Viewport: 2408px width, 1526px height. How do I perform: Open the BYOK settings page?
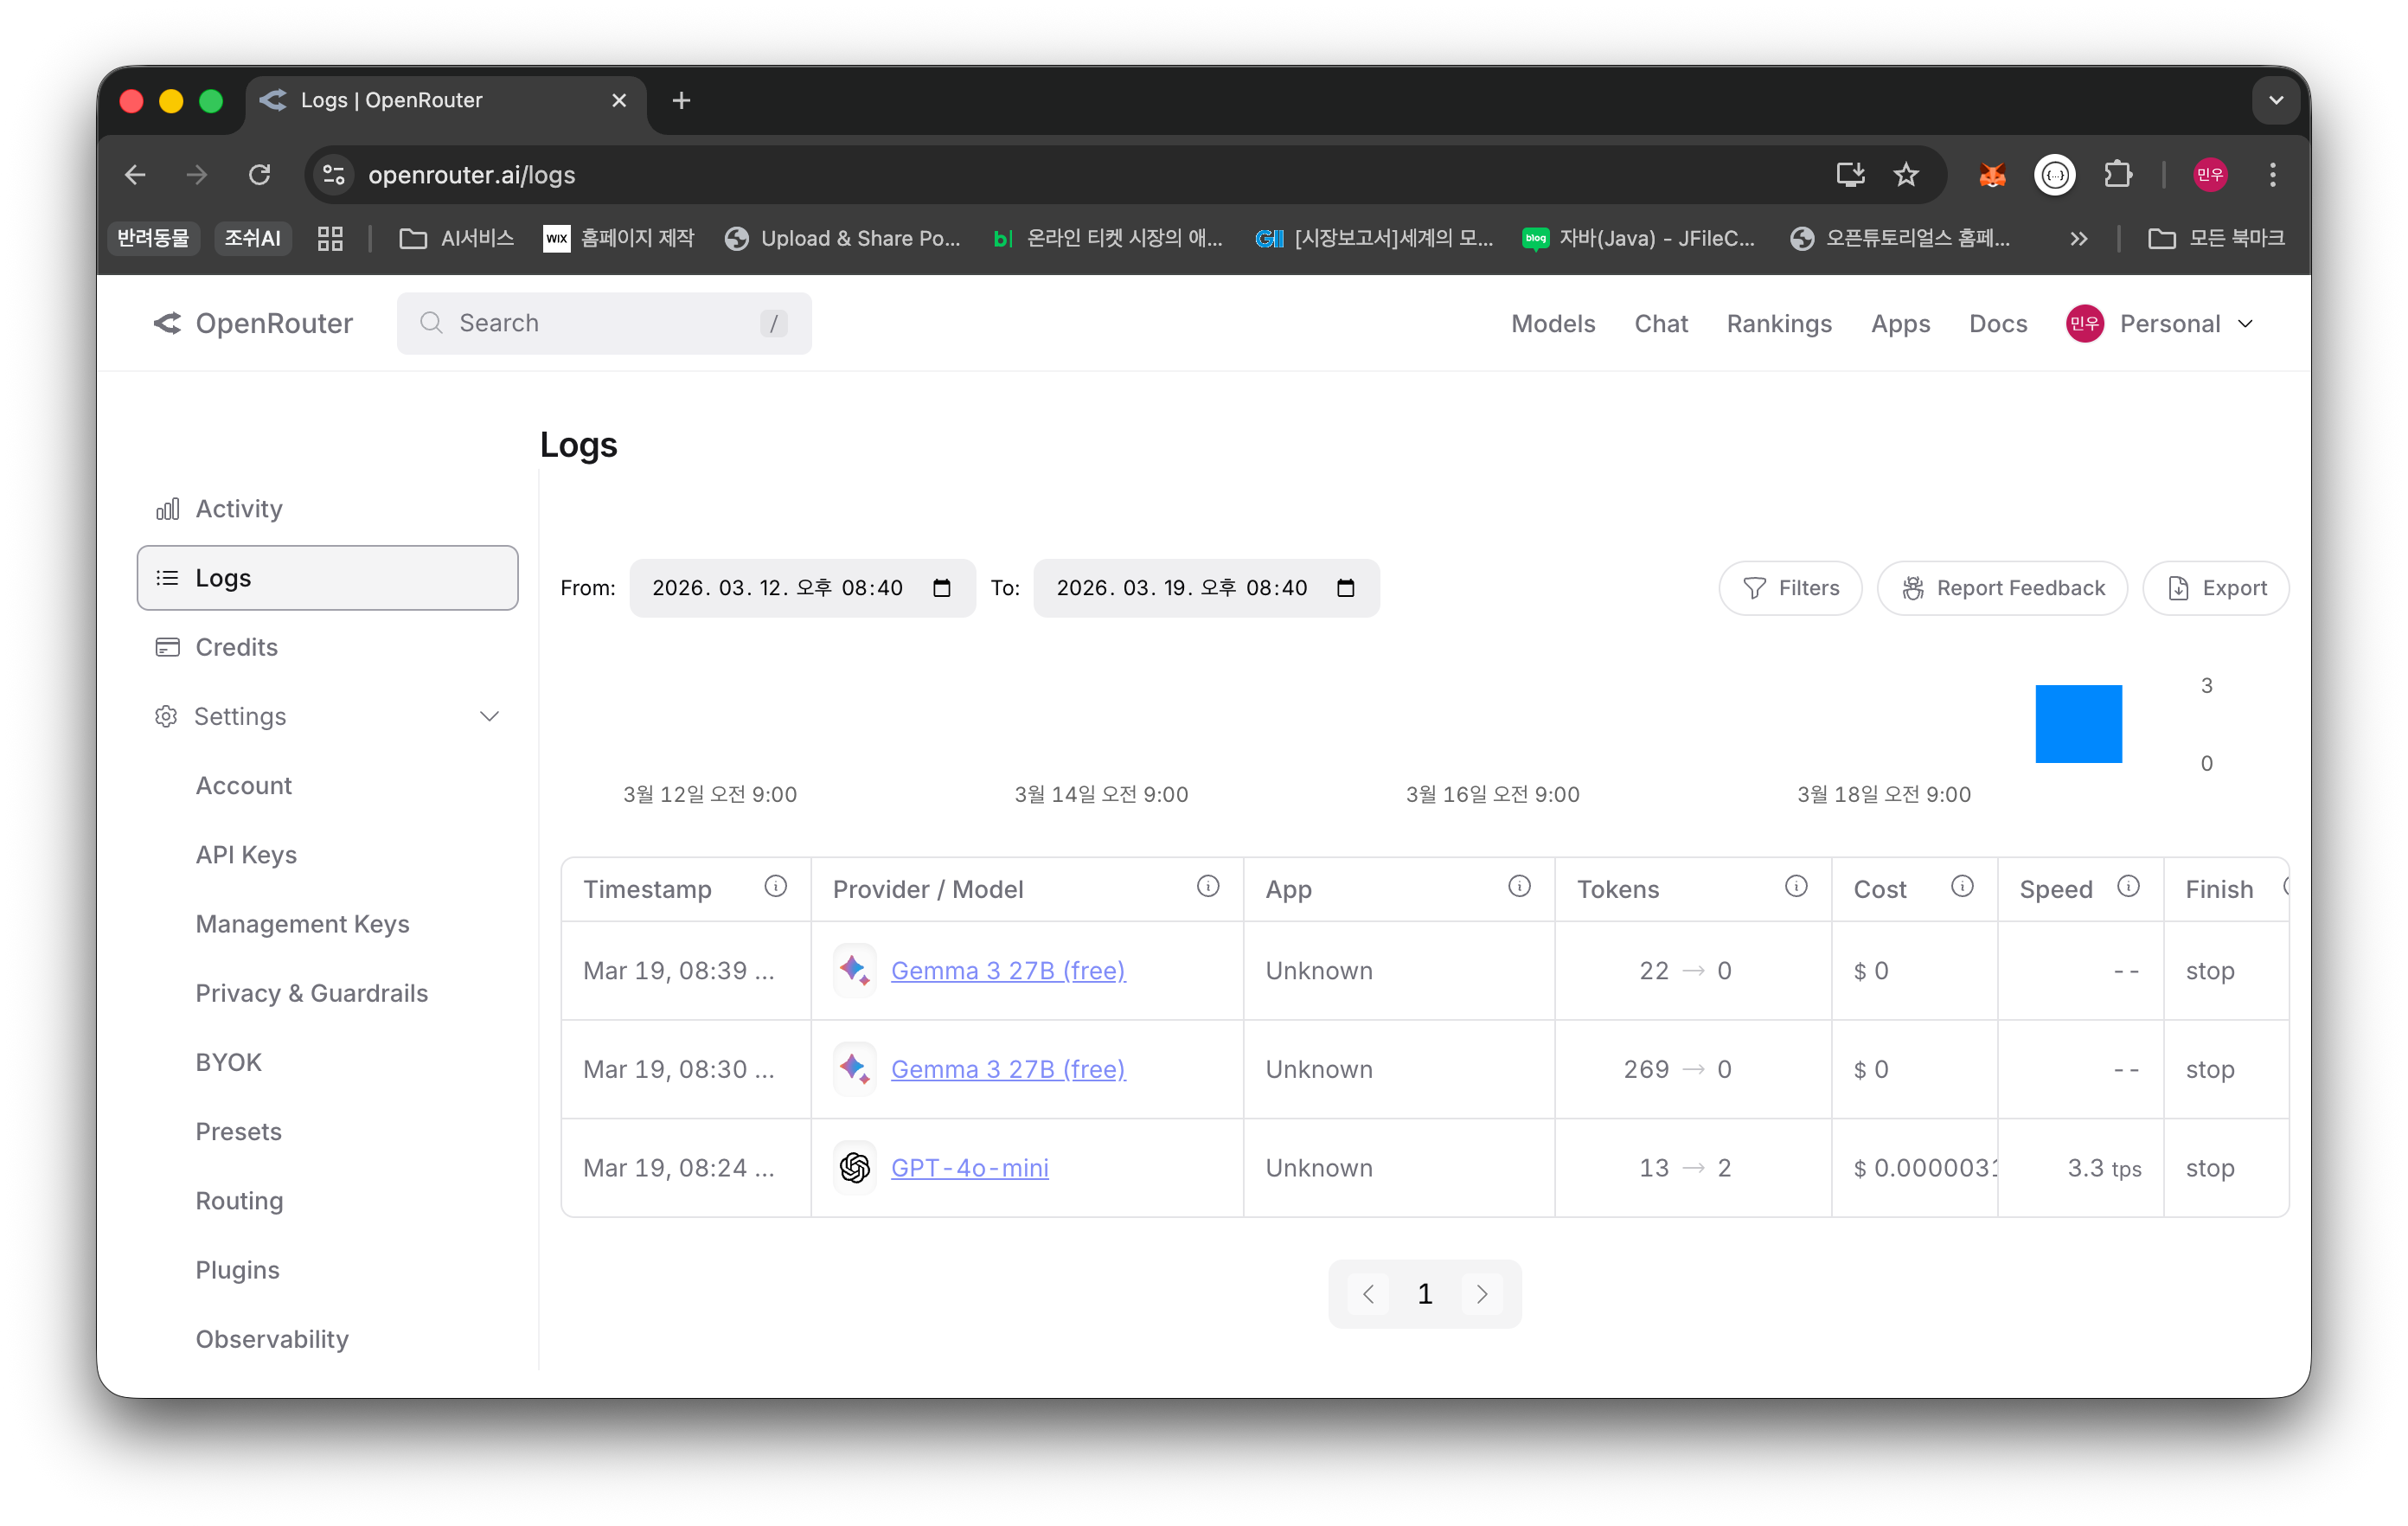click(x=228, y=1062)
